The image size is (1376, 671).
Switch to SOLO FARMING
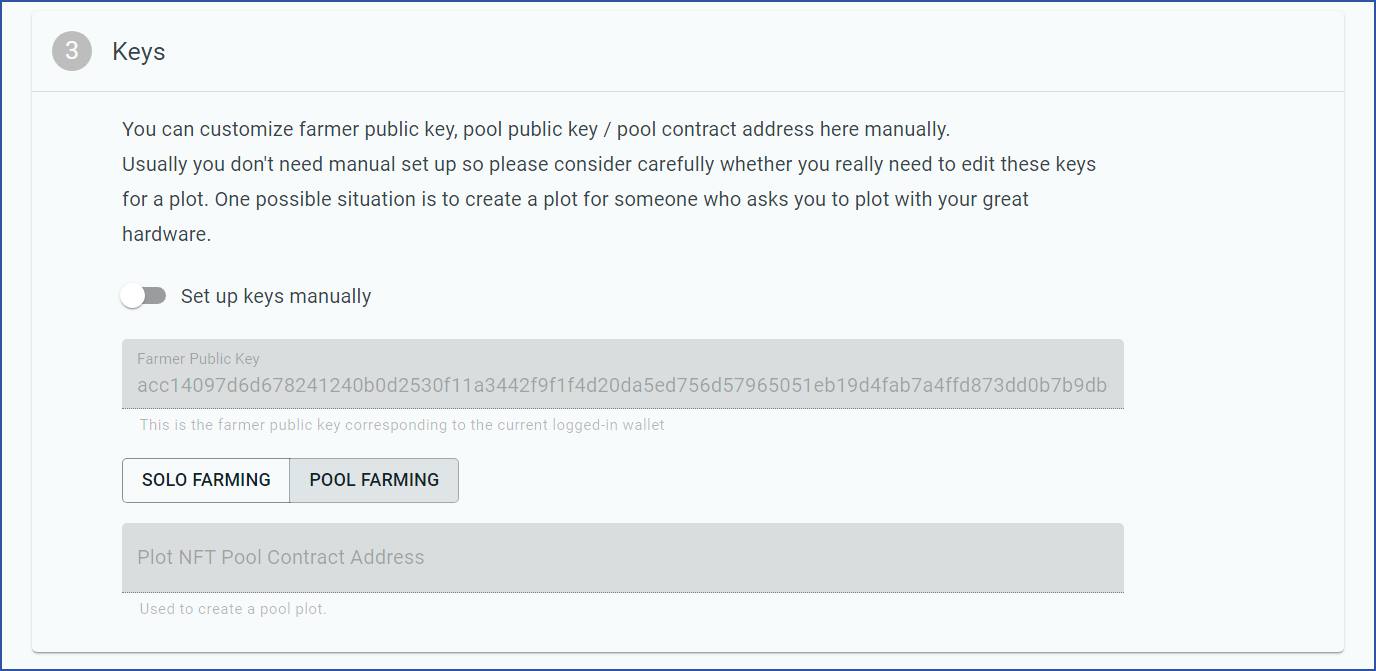(x=206, y=480)
